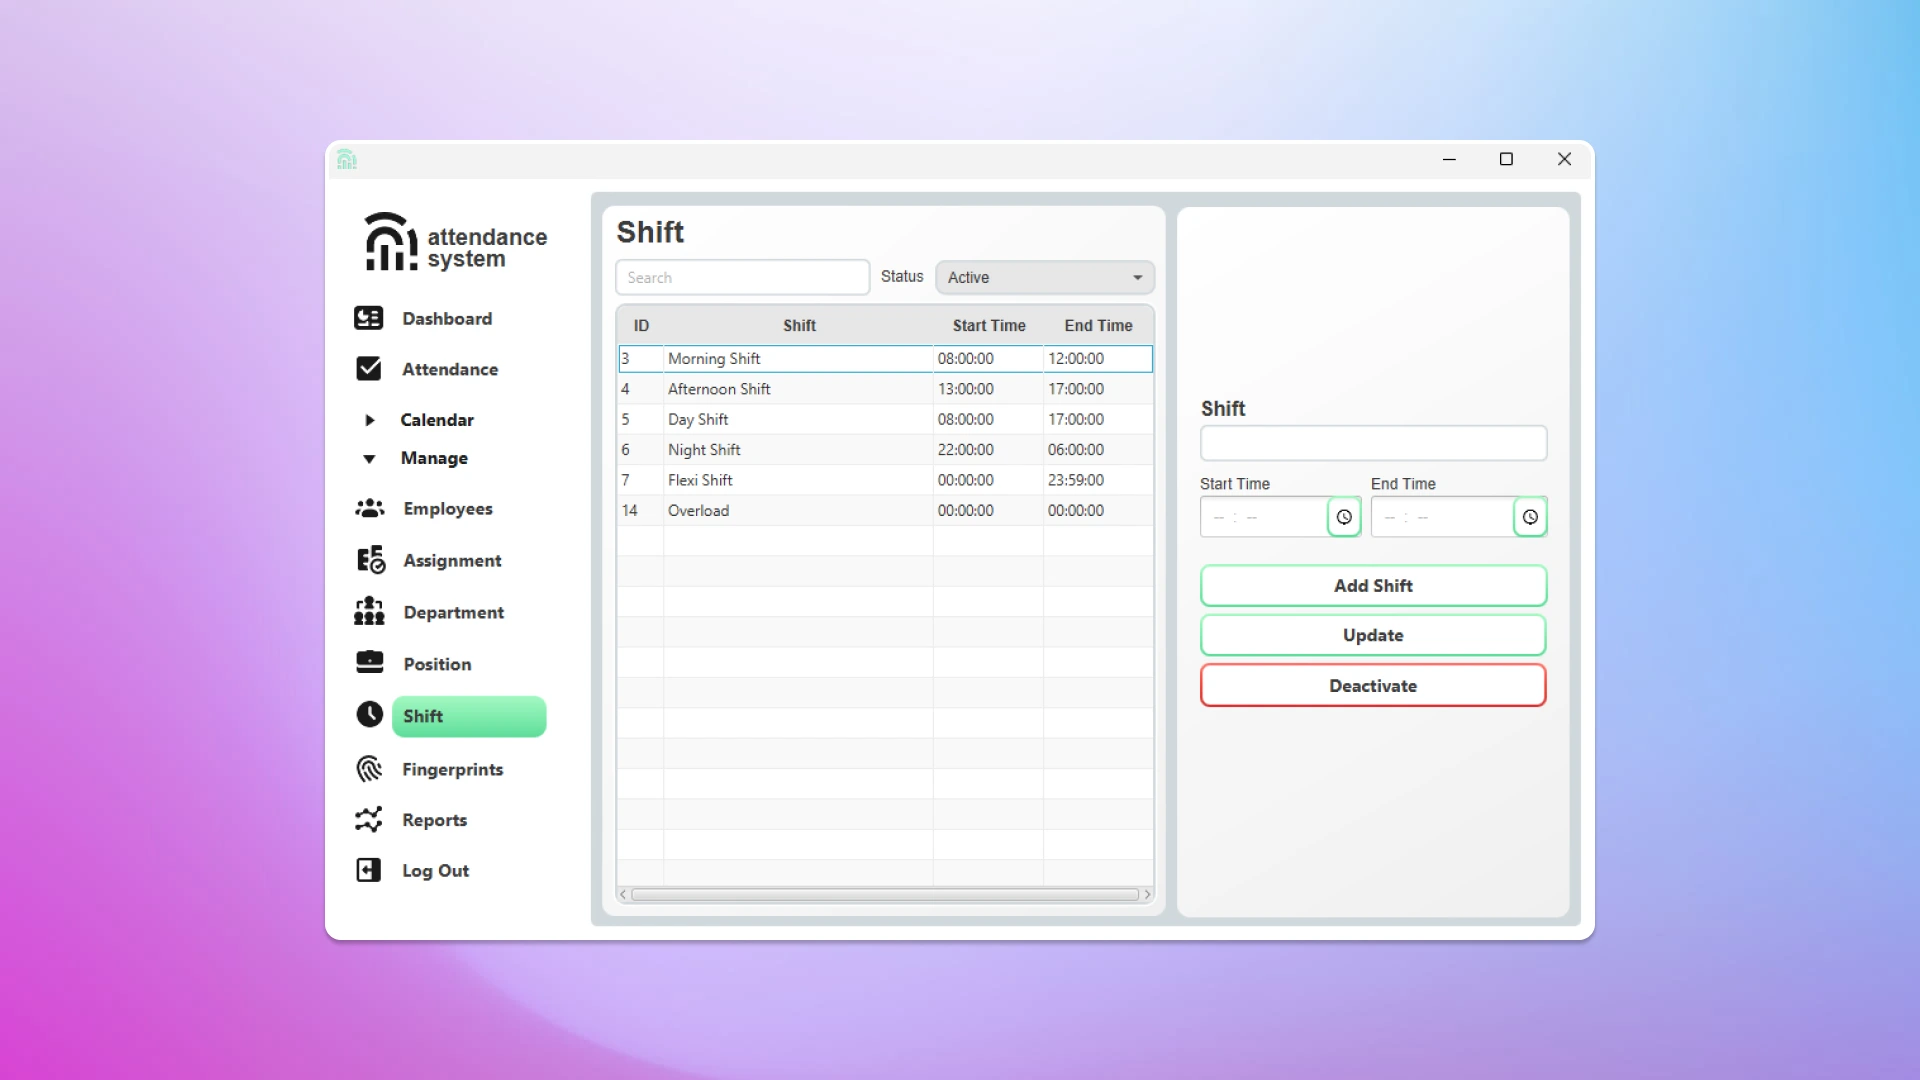Open the Start Time clock picker

pyautogui.click(x=1343, y=517)
